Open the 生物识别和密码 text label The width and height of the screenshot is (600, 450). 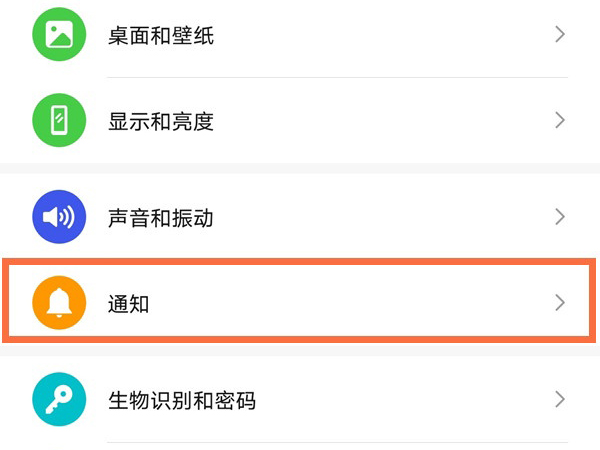[181, 402]
